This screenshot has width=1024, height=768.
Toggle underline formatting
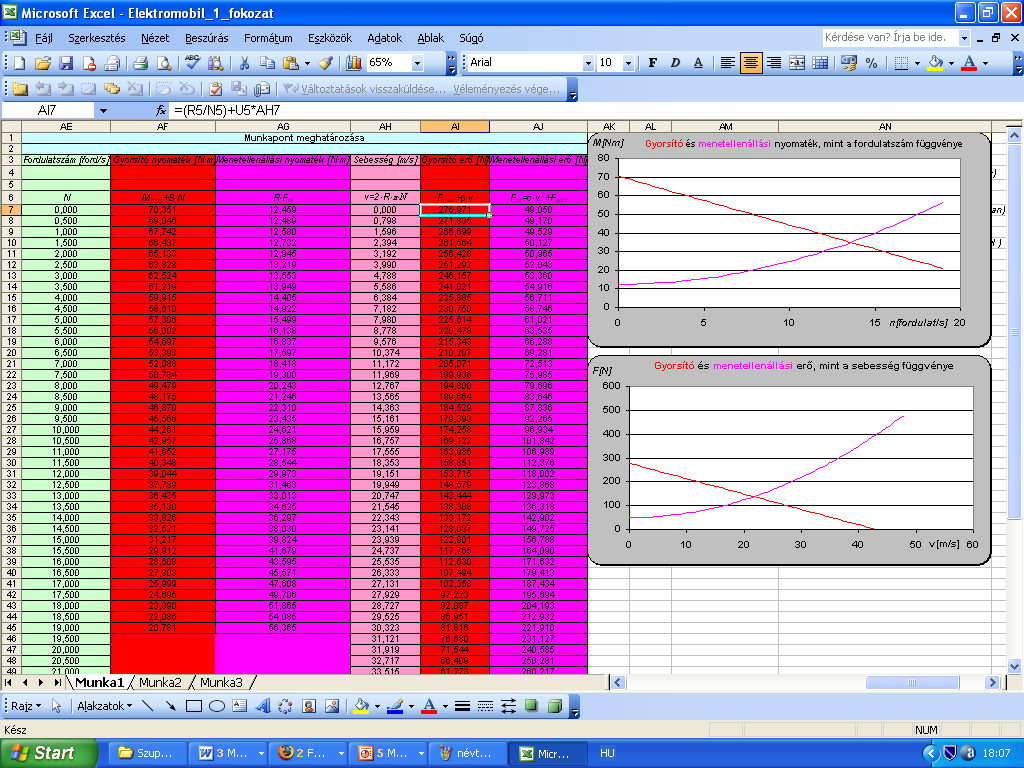(x=698, y=63)
